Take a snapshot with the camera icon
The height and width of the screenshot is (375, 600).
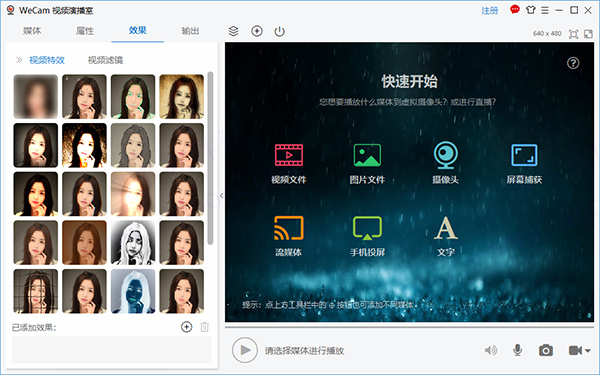546,350
